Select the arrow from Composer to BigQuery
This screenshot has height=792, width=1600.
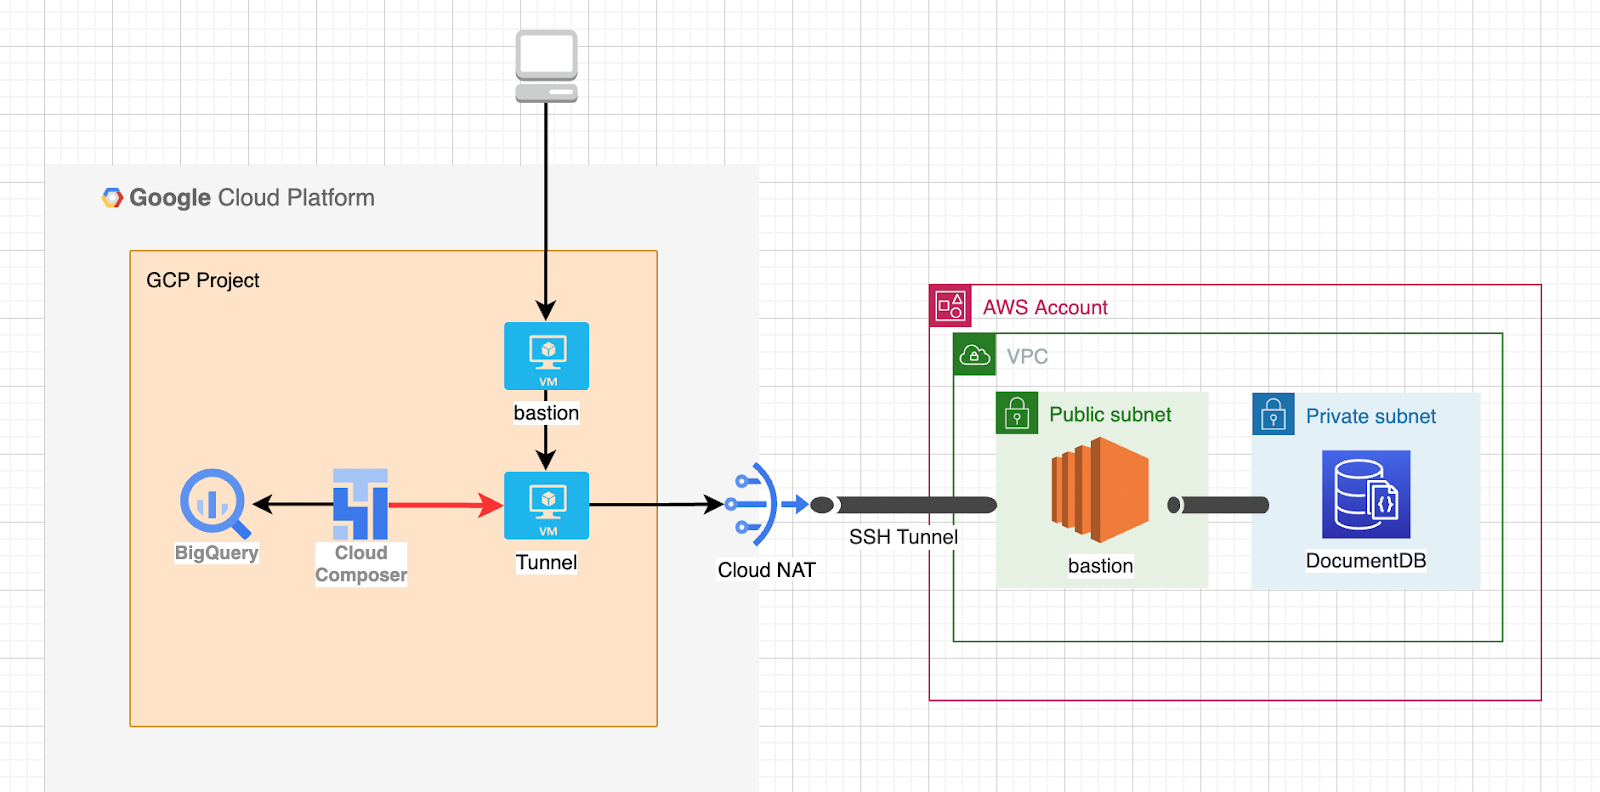tap(293, 504)
